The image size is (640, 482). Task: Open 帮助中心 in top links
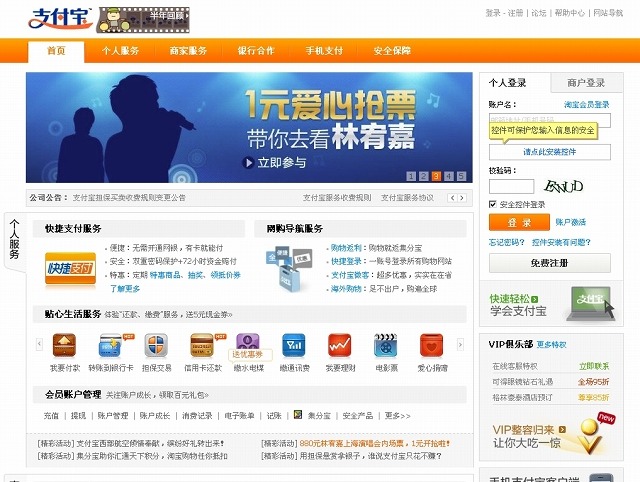pos(569,13)
